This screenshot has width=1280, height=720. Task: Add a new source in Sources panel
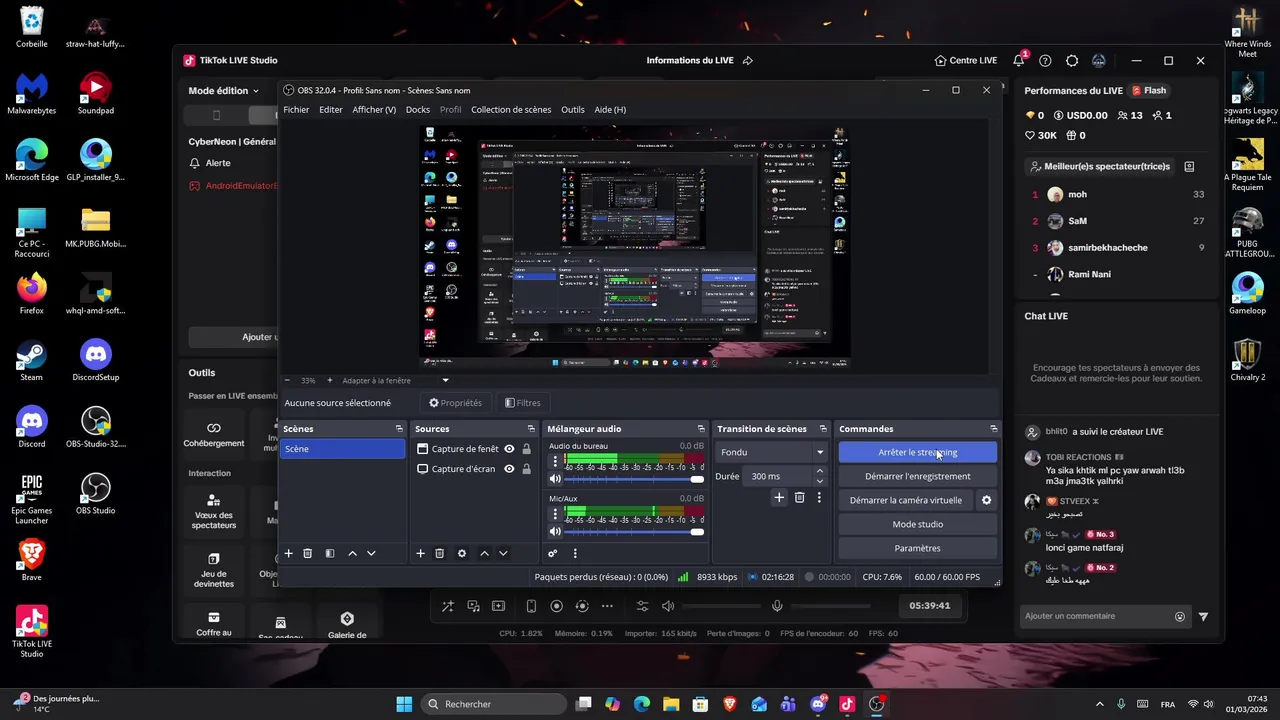click(420, 553)
